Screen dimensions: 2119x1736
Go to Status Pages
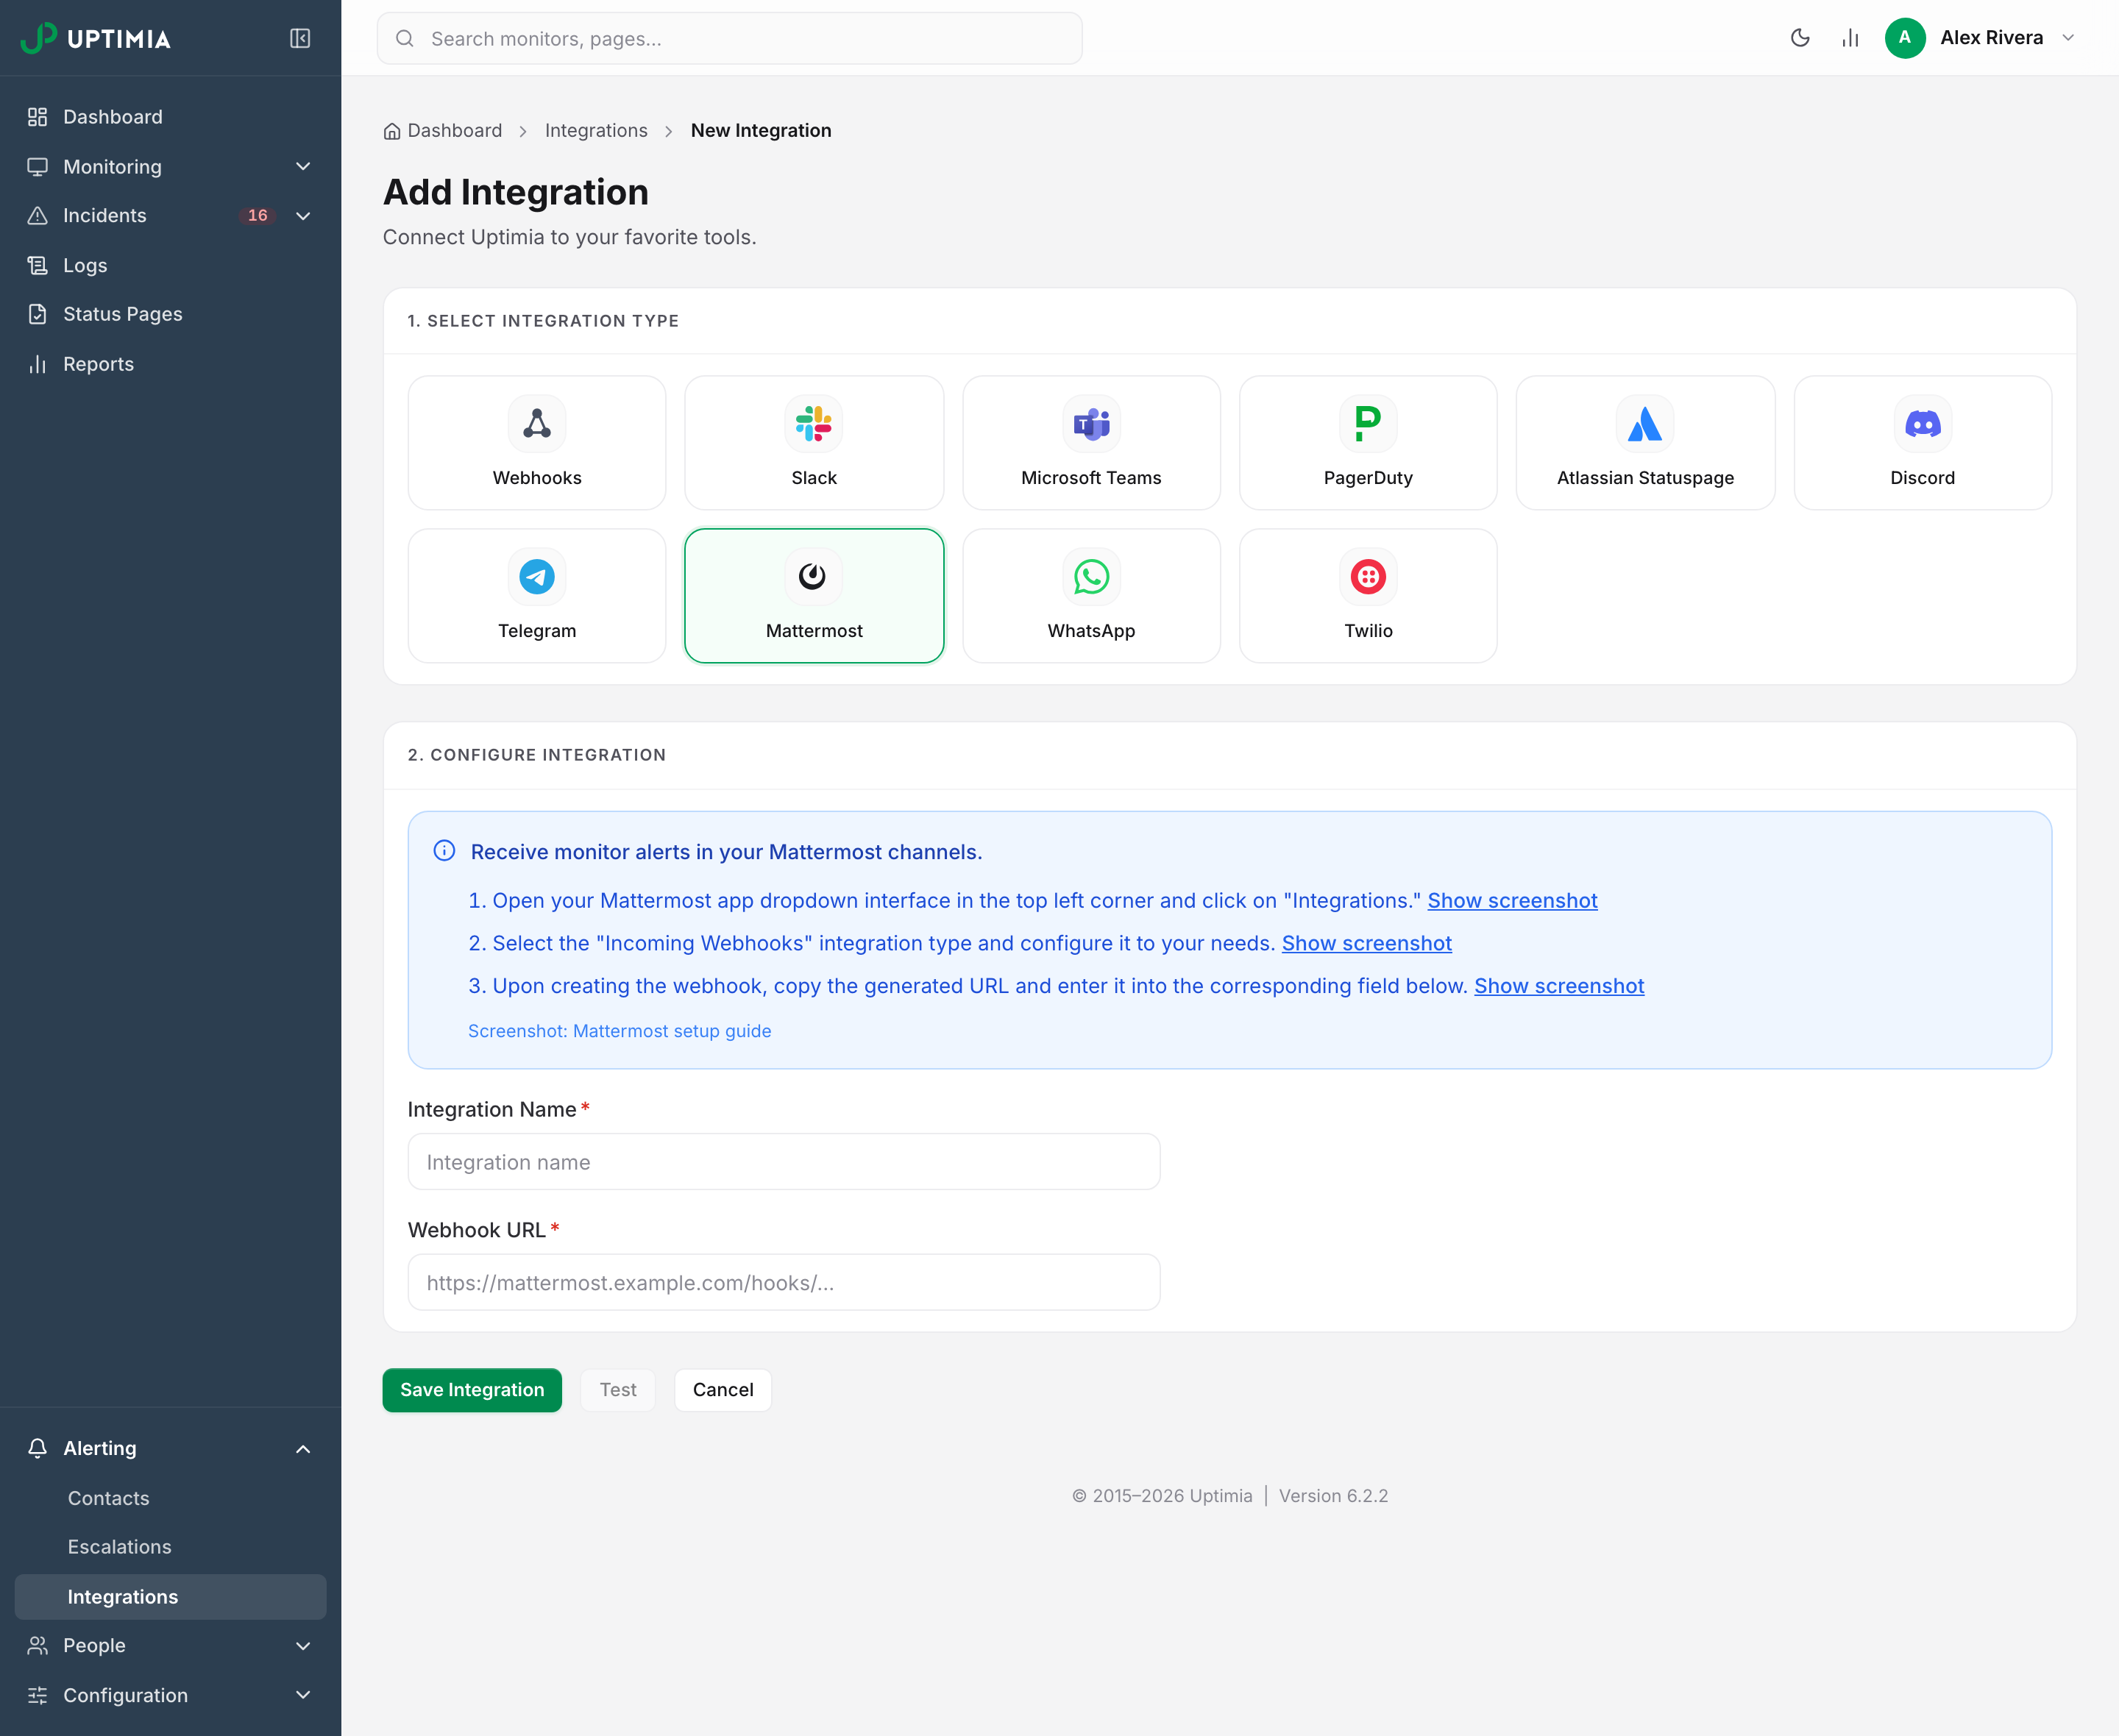(170, 314)
